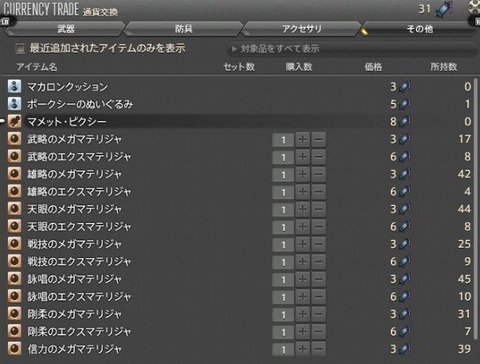
Task: Increase quantity for 剛柔のメガマテリジャ
Action: pyautogui.click(x=302, y=314)
